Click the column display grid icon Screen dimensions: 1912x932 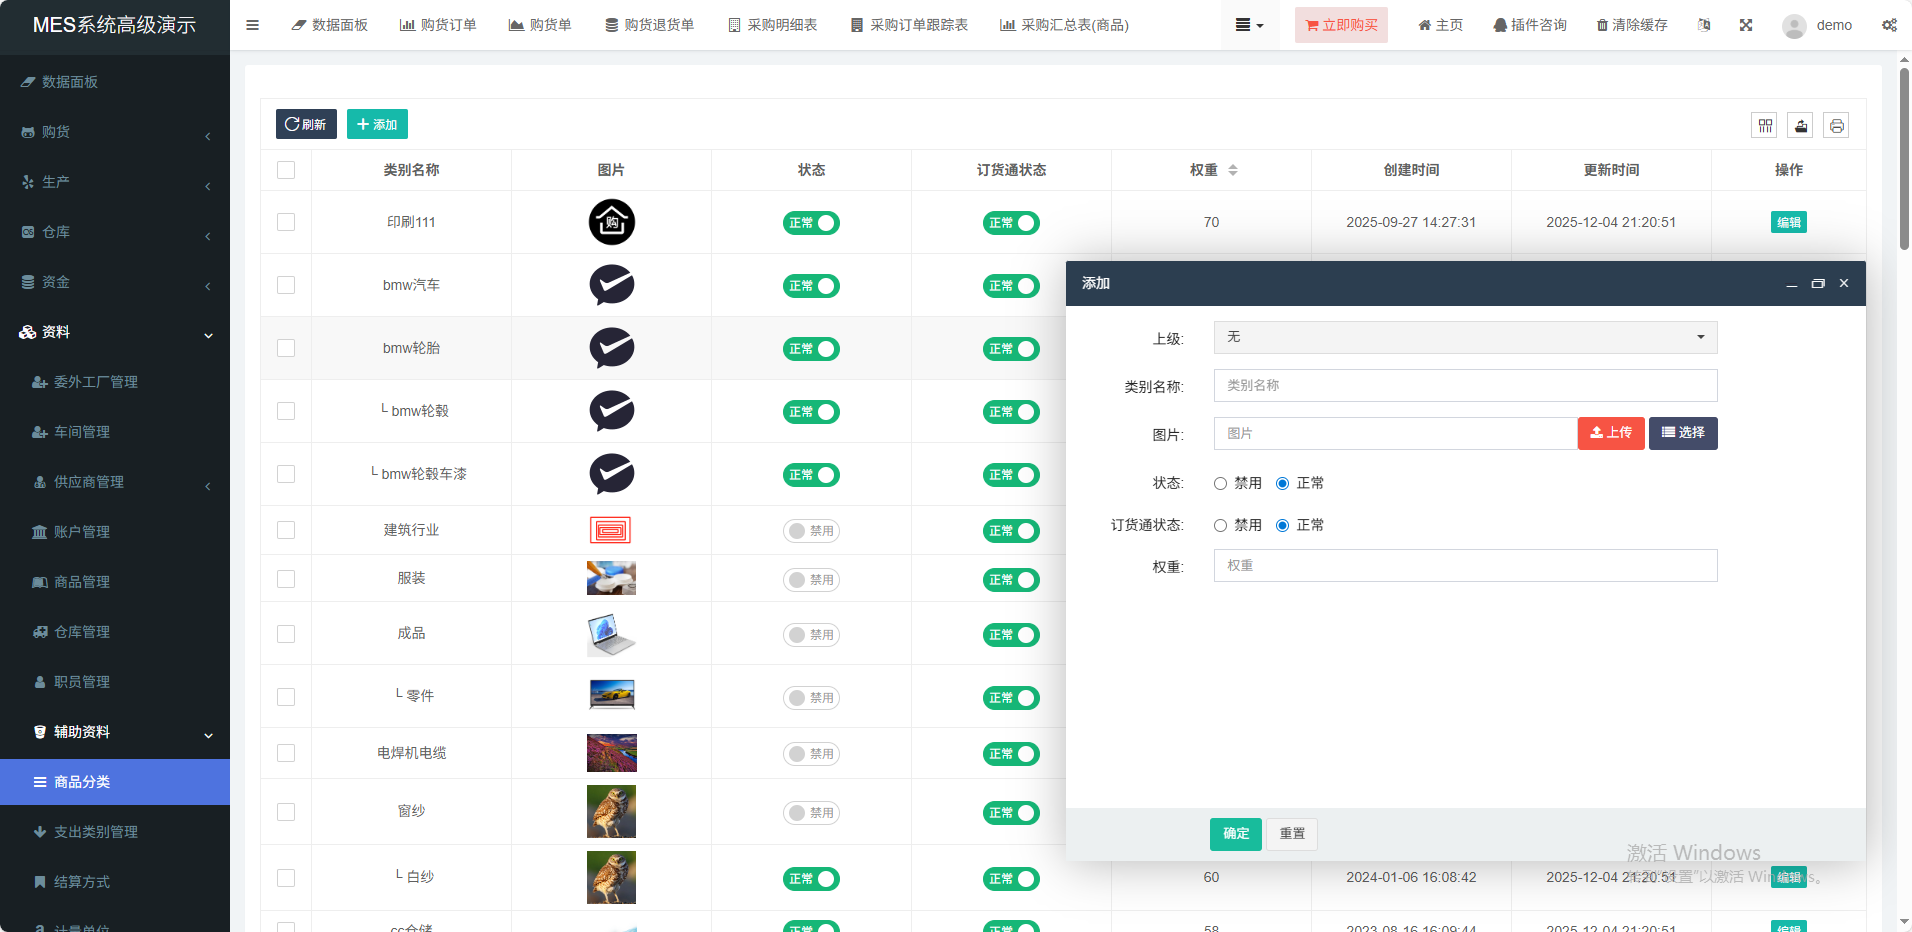pyautogui.click(x=1765, y=125)
